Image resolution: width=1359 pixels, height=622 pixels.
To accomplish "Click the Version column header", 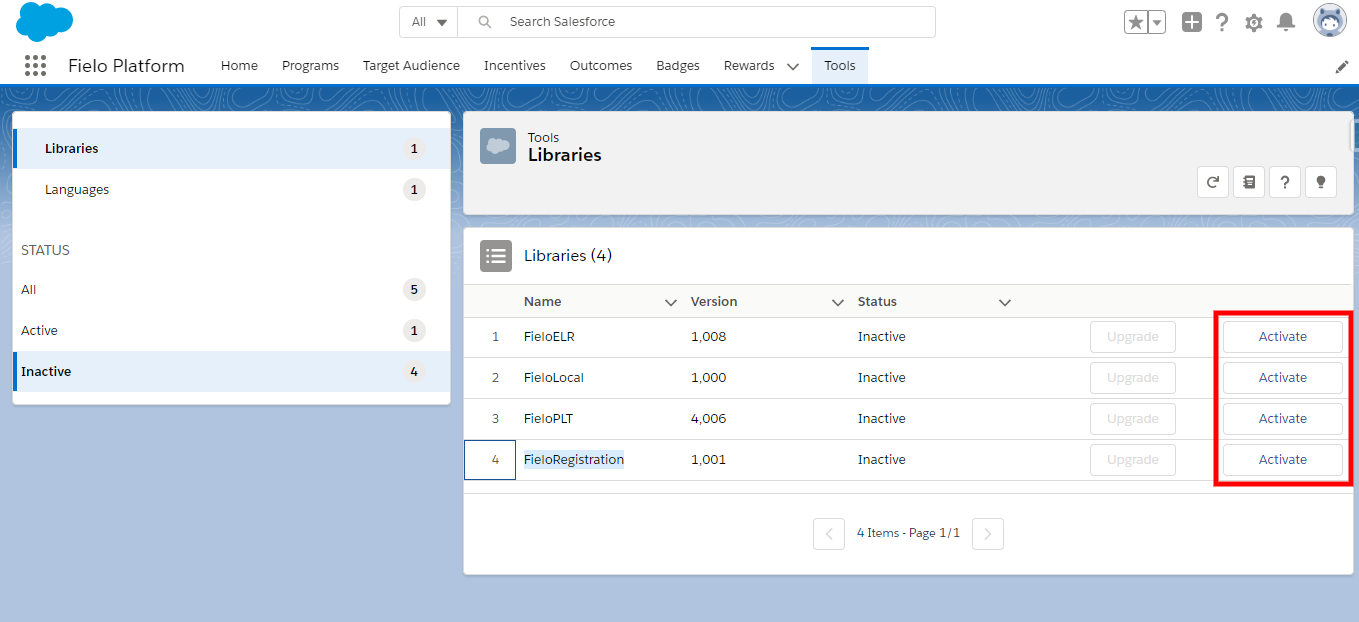I will (x=714, y=302).
